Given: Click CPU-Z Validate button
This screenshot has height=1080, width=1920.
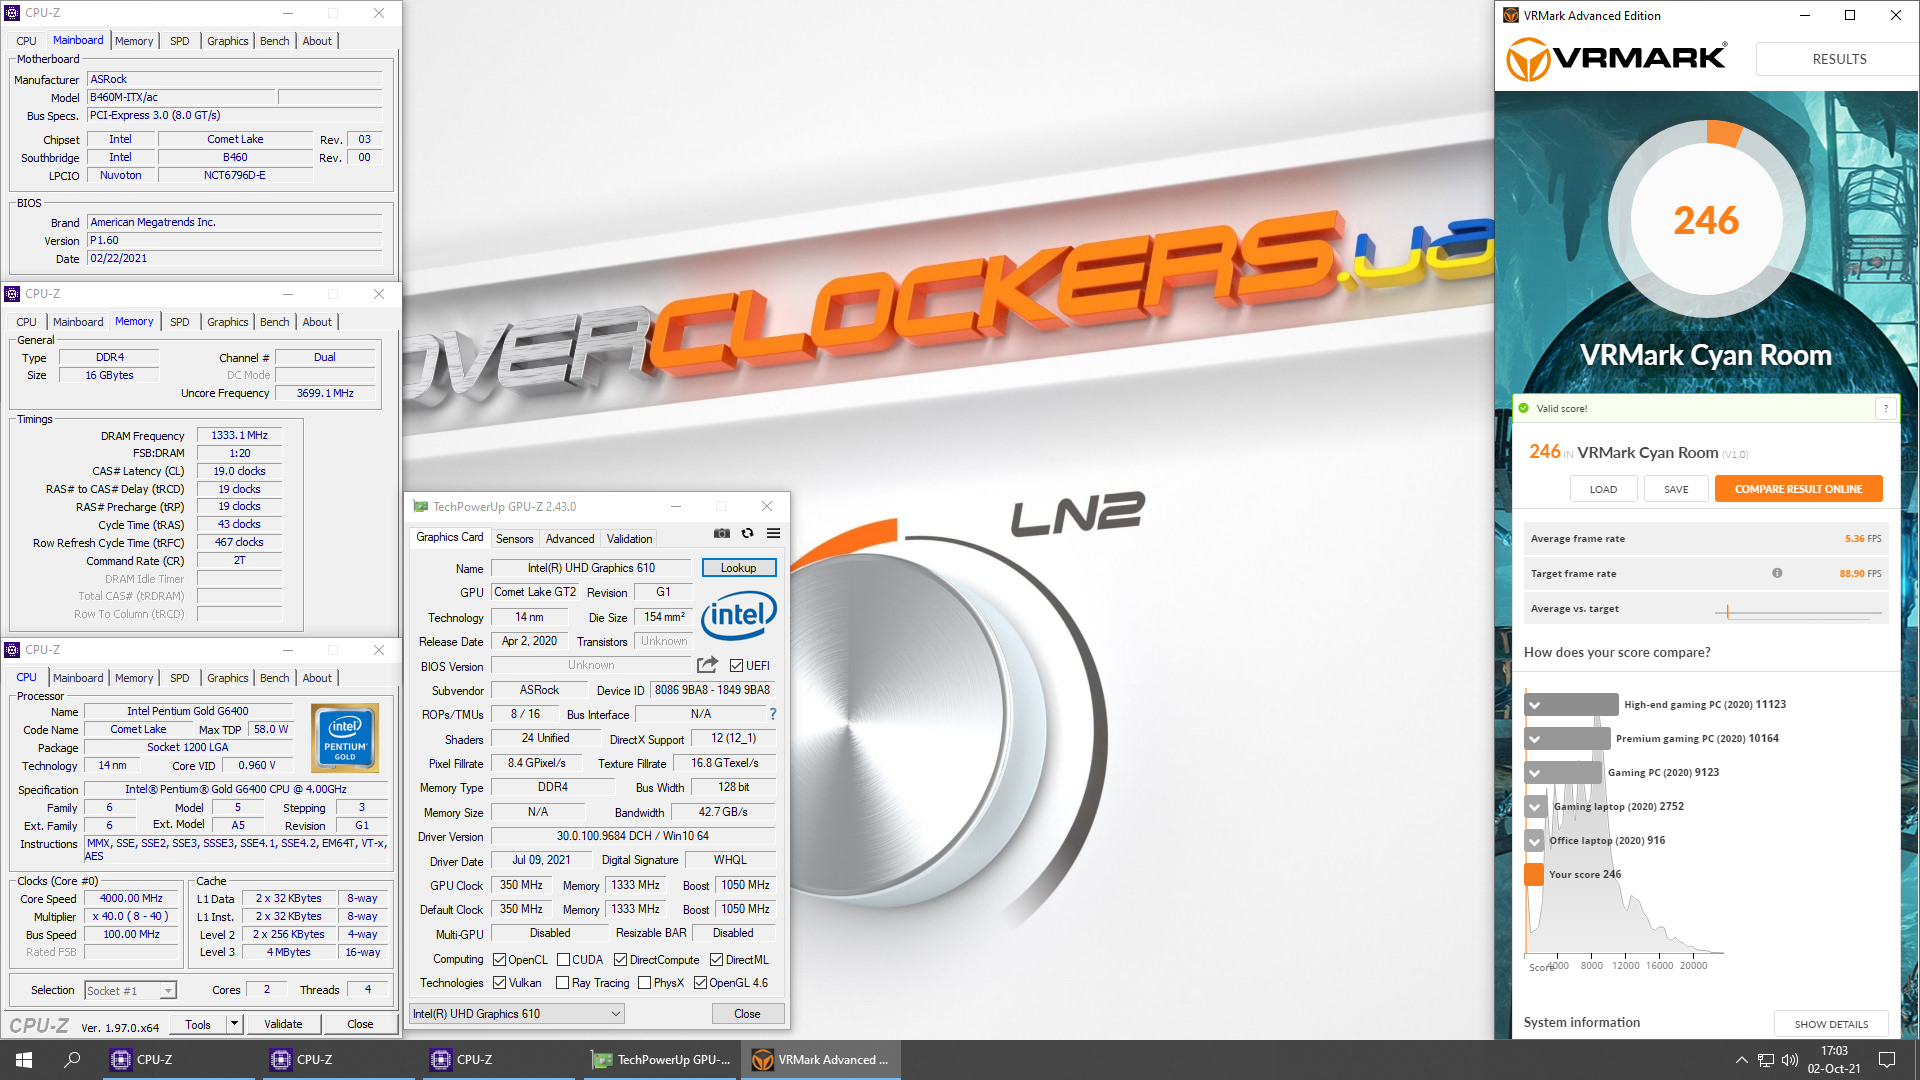Looking at the screenshot, I should click(x=283, y=1024).
